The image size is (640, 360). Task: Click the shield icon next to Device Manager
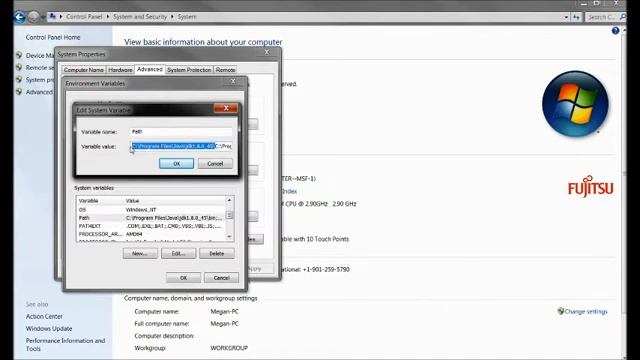(x=19, y=55)
